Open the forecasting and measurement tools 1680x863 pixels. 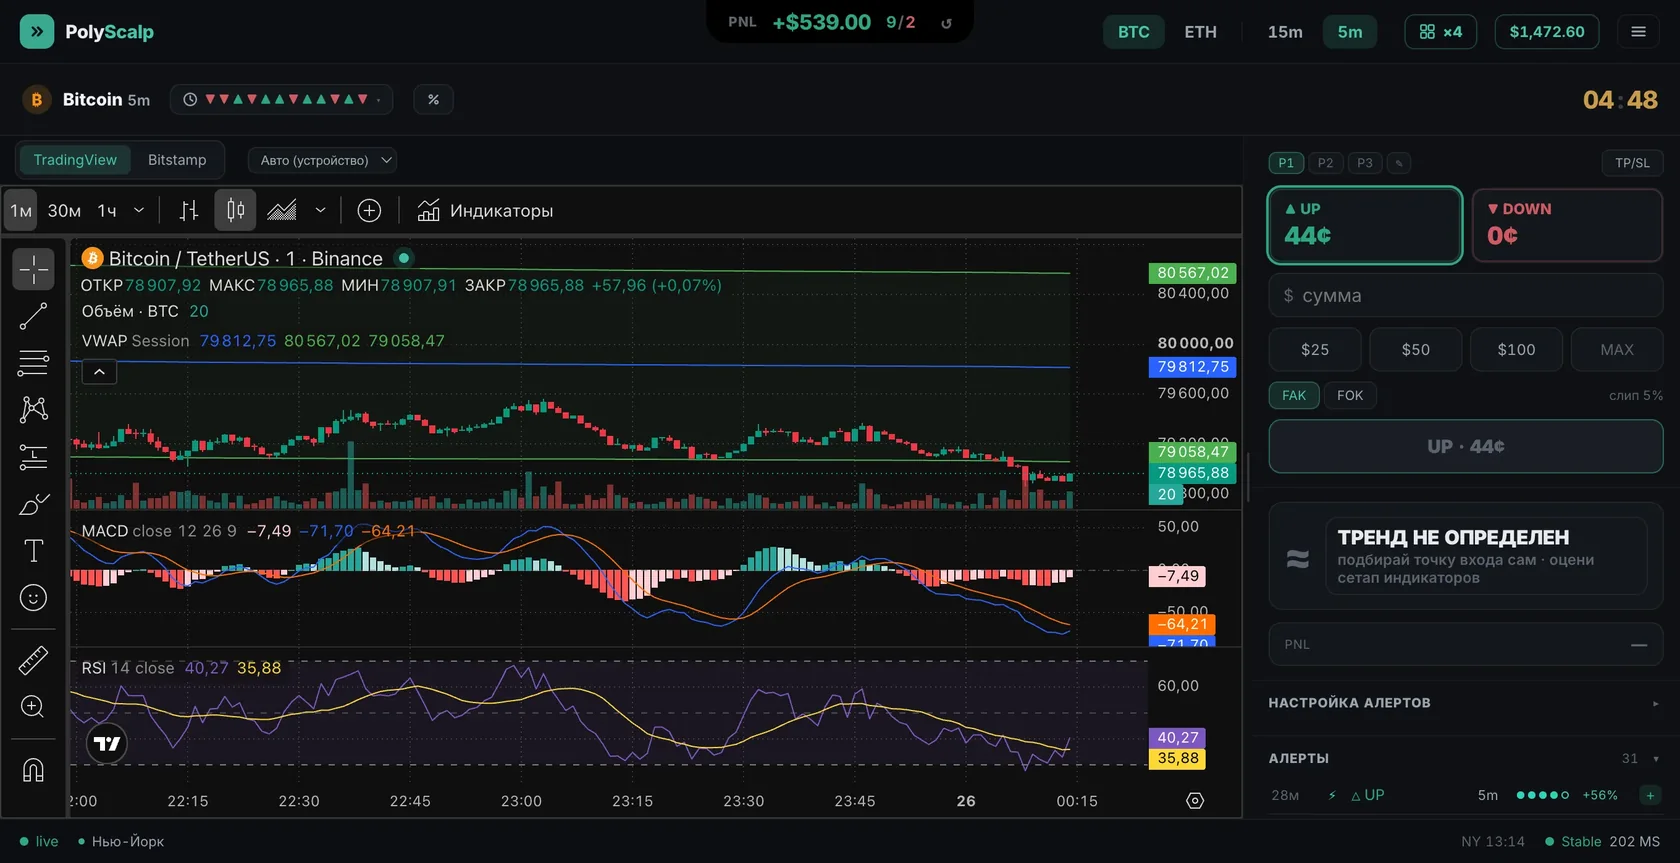tap(33, 457)
